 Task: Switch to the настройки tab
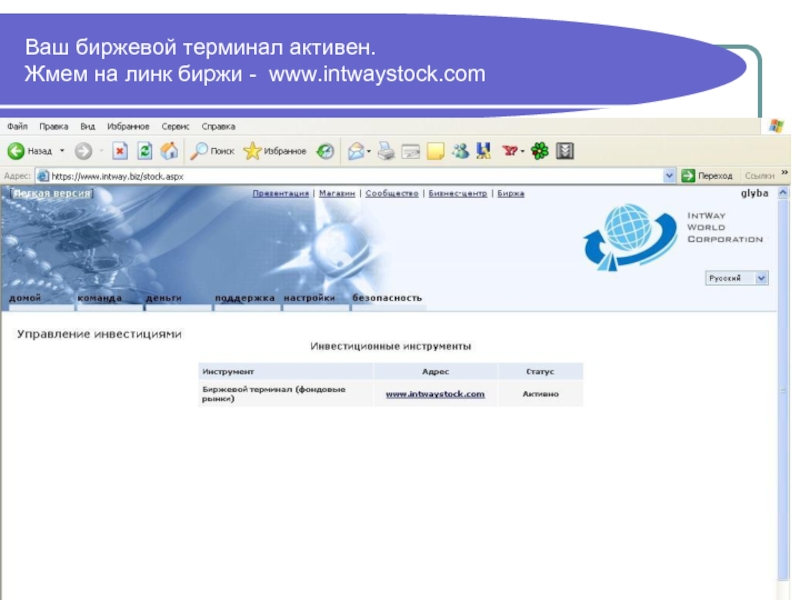(x=309, y=298)
